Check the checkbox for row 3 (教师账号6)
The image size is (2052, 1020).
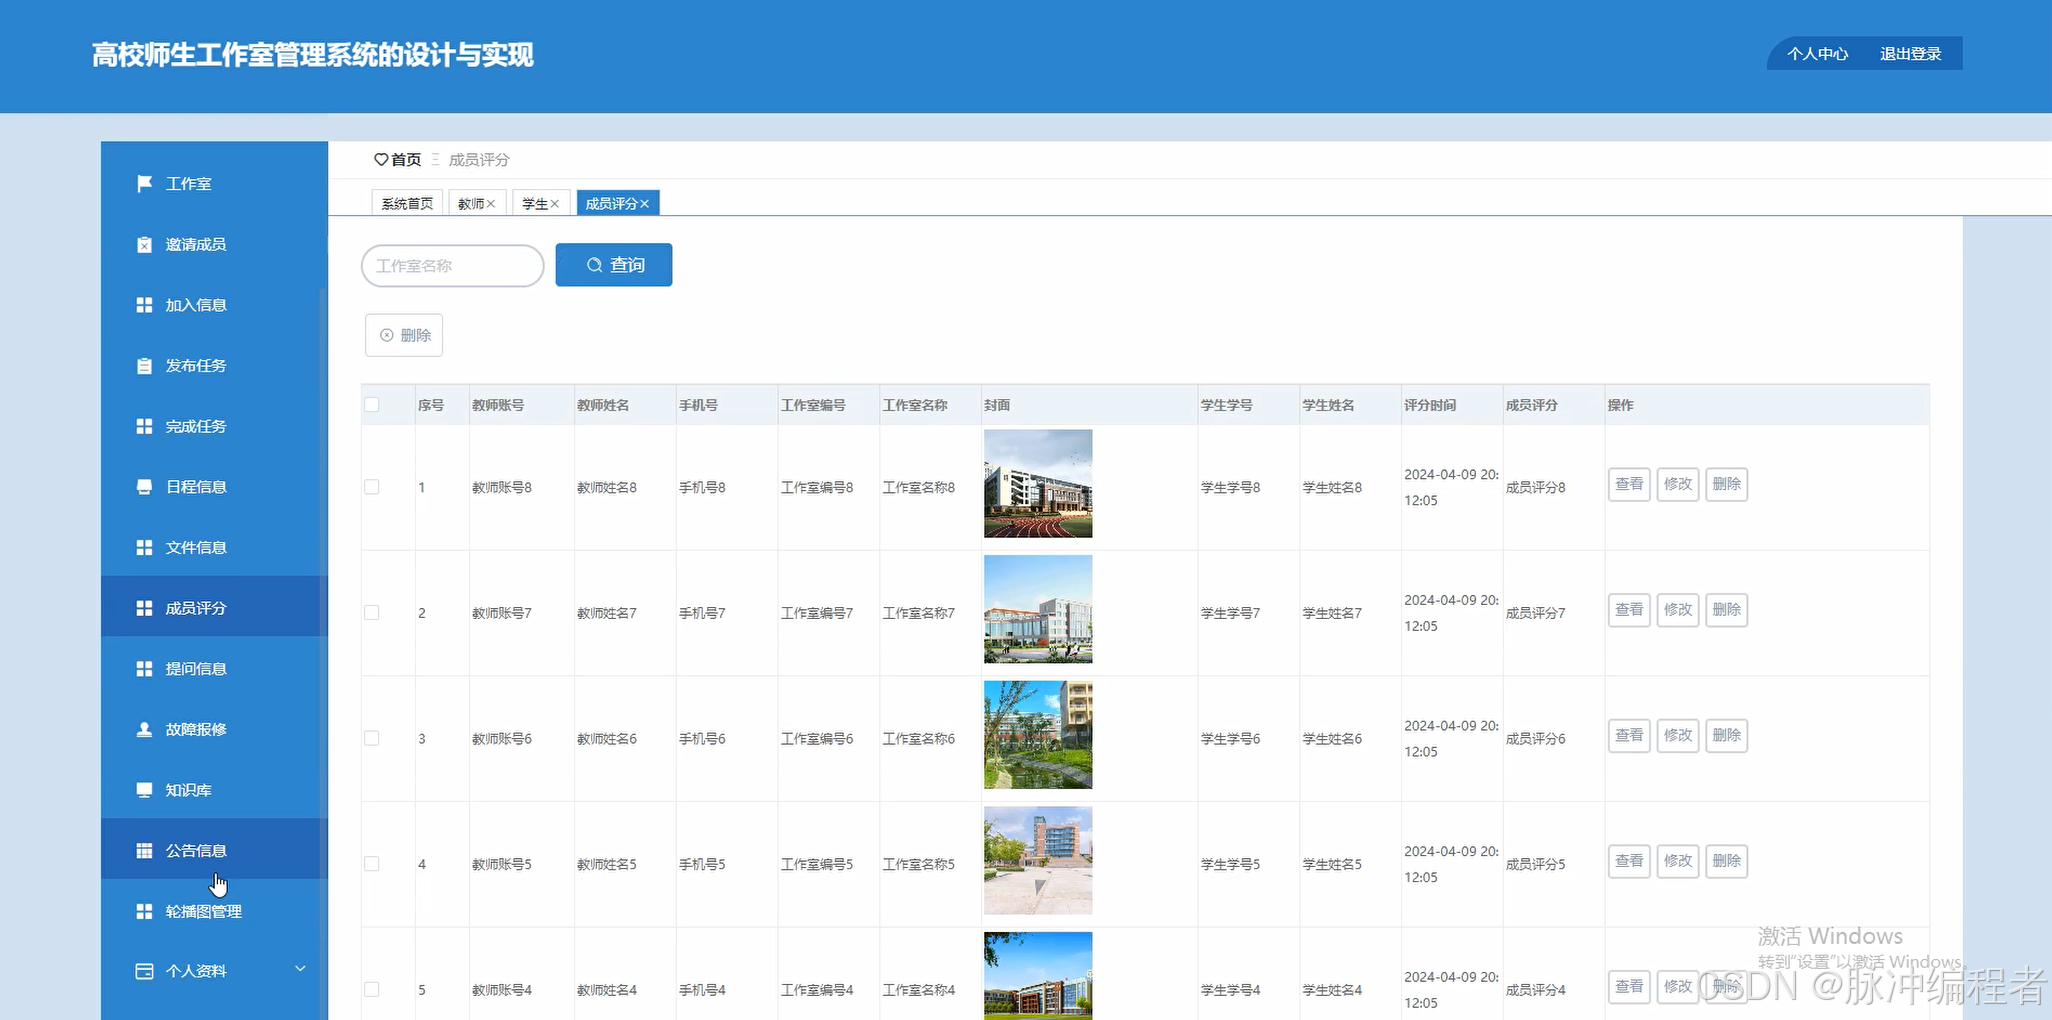click(x=372, y=738)
